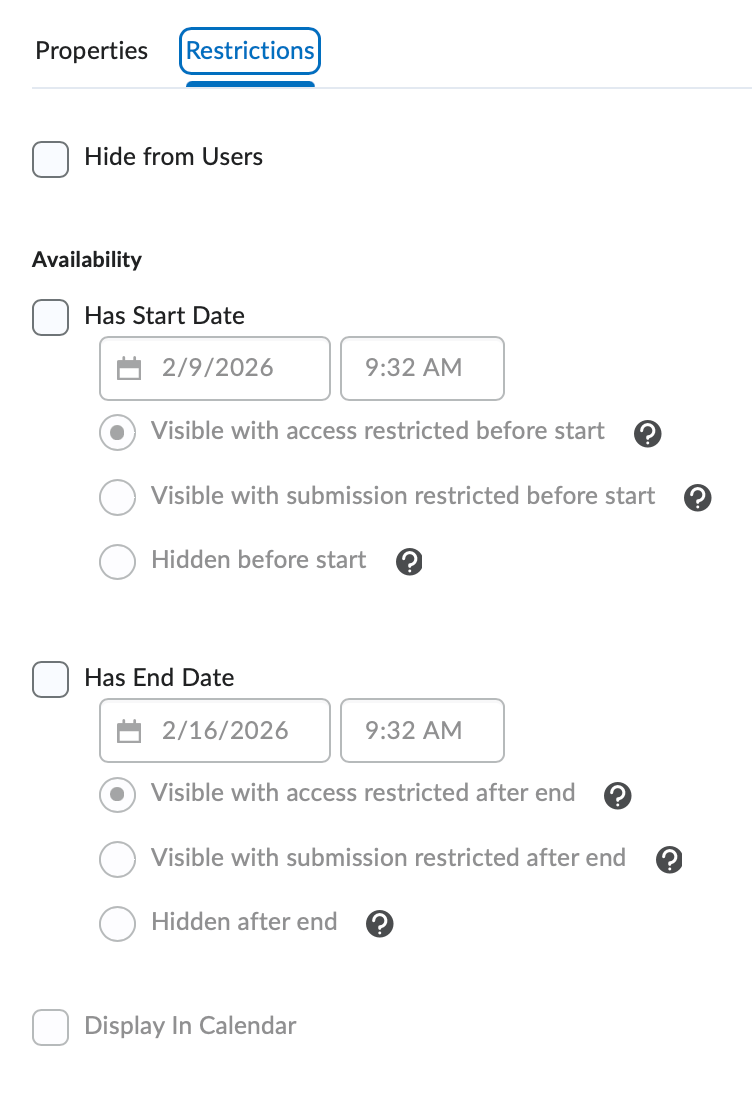752x1094 pixels.
Task: Select "Hidden before start" radio option
Action: pos(117,562)
